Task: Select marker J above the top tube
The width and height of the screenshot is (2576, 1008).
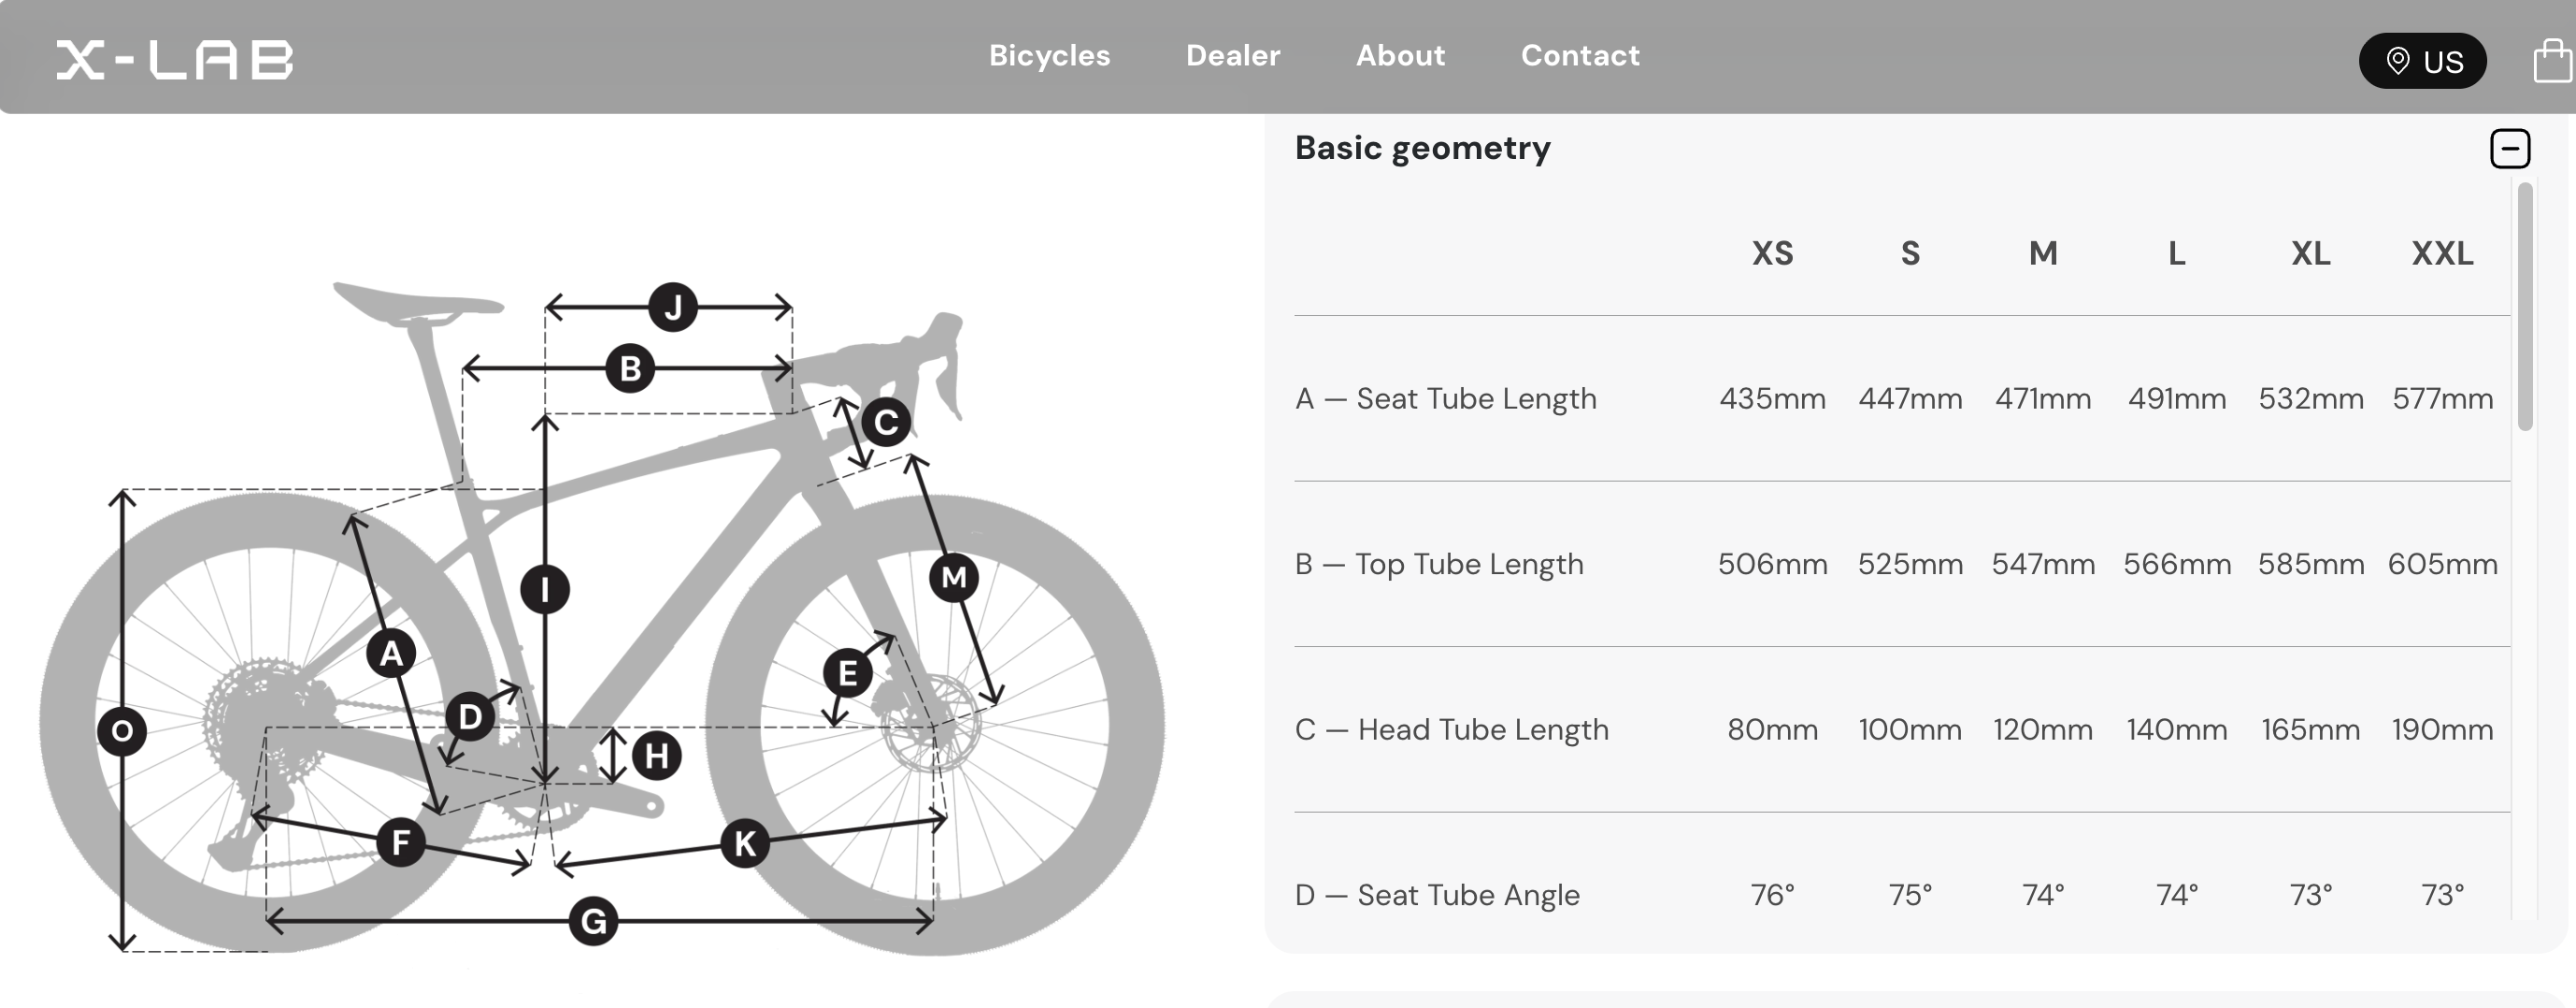Action: pos(674,308)
